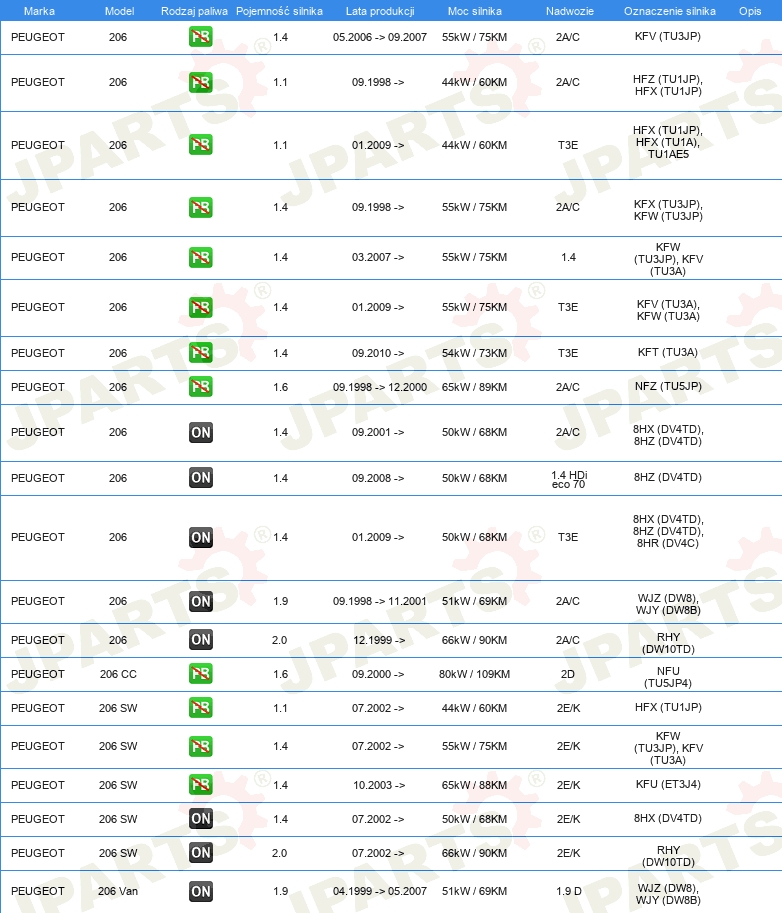Select the production date 09.2000 ->
Viewport: 782px width, 913px height.
tap(378, 674)
